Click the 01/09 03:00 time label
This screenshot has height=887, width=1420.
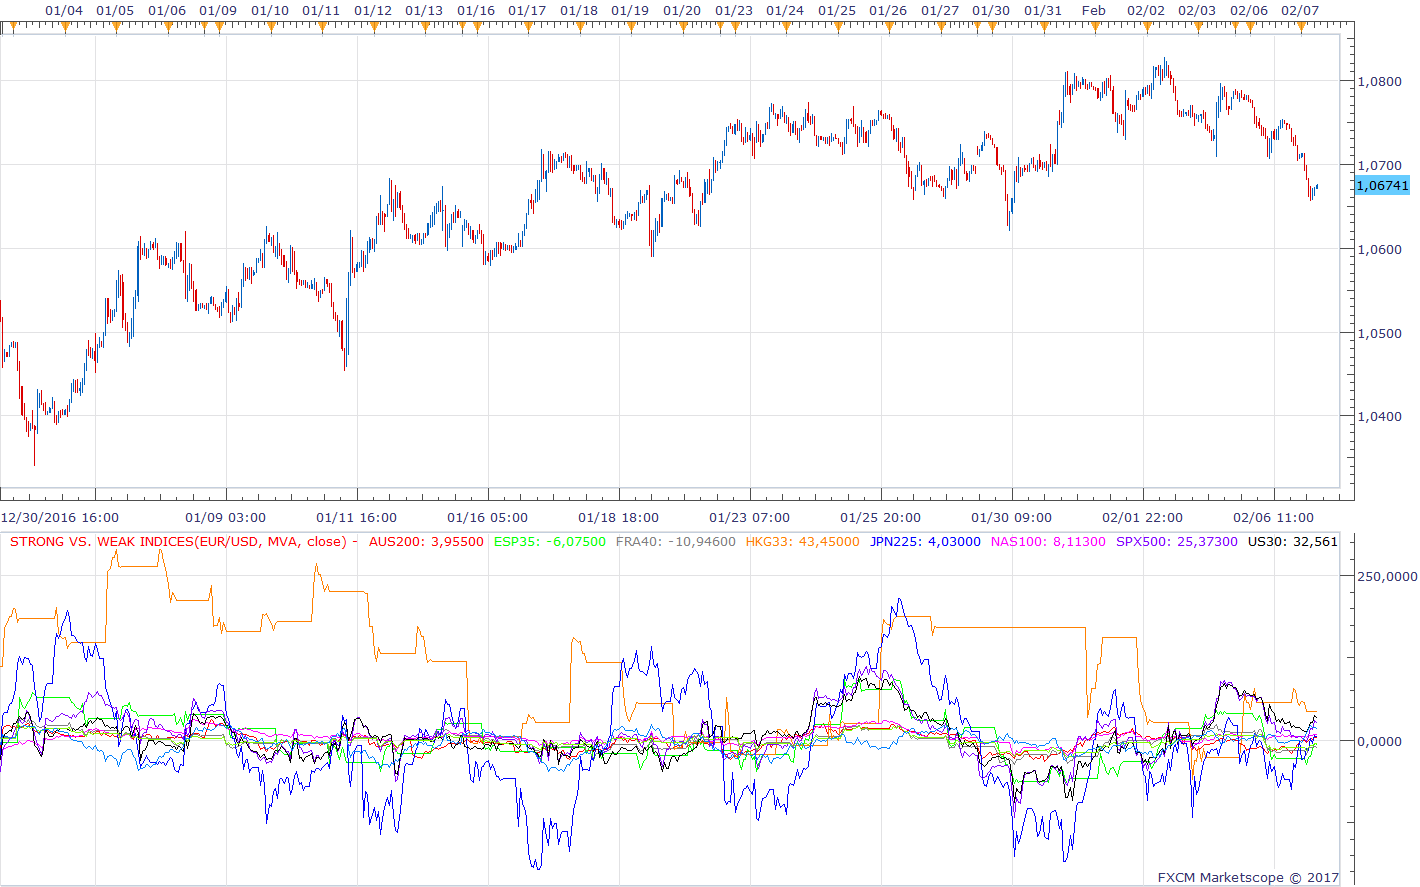226,517
